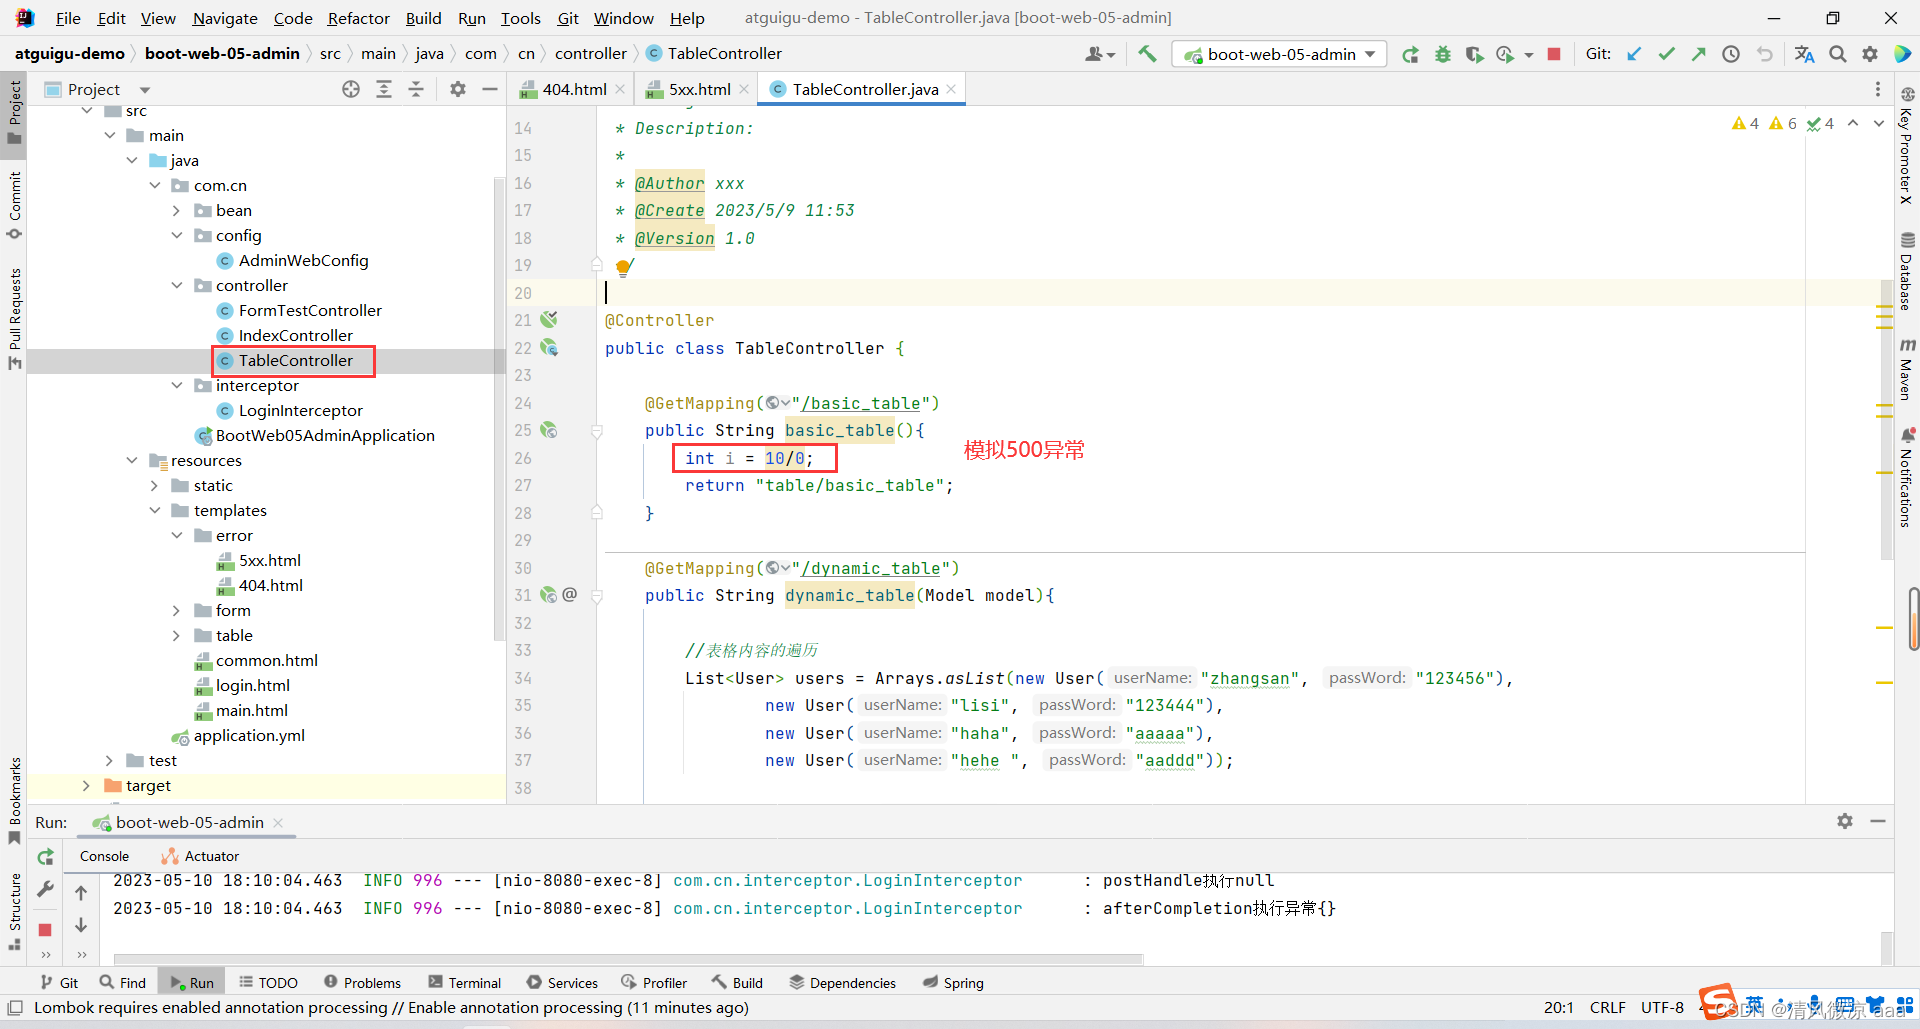Viewport: 1920px width, 1029px height.
Task: Select application.yml in project tree
Action: [238, 735]
